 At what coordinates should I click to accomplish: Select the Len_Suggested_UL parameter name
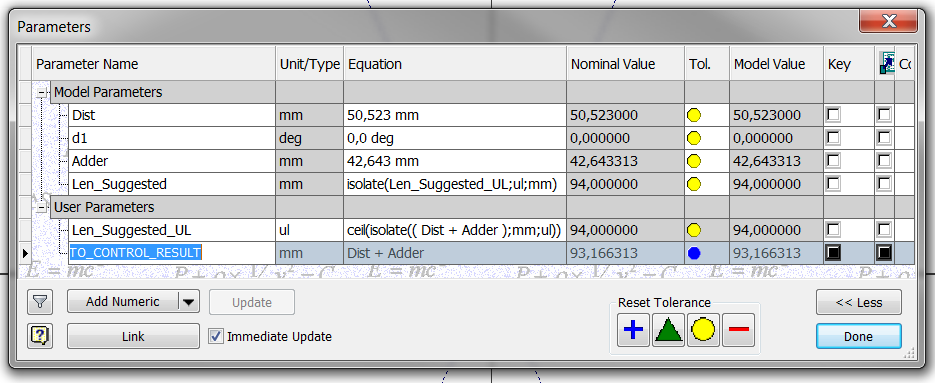[x=172, y=230]
